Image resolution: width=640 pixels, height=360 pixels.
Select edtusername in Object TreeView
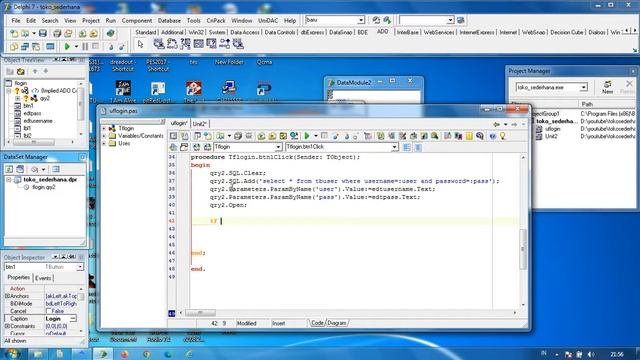(38, 121)
